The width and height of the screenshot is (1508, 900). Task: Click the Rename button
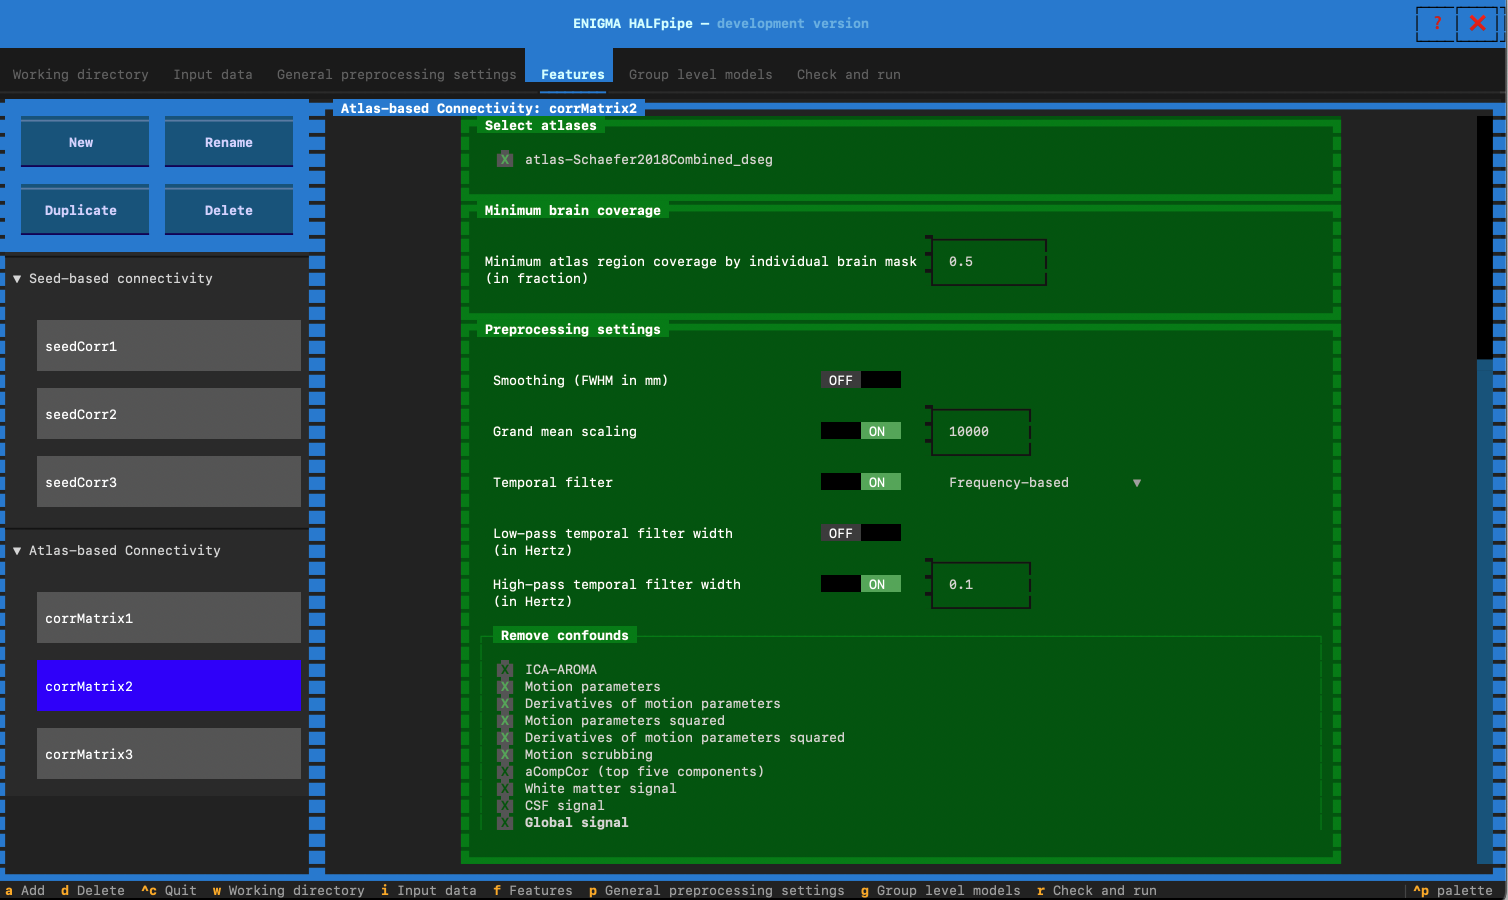tap(229, 142)
